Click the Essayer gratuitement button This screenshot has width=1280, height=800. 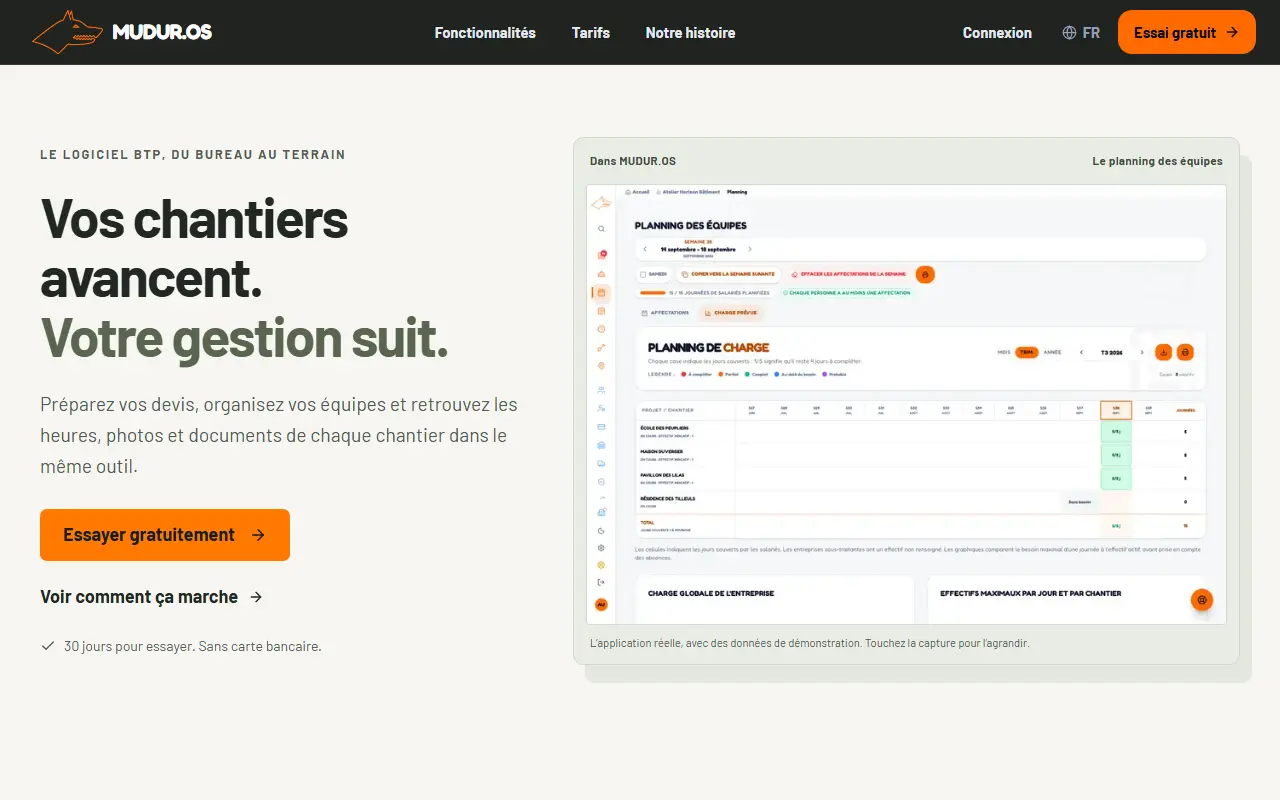click(x=165, y=535)
